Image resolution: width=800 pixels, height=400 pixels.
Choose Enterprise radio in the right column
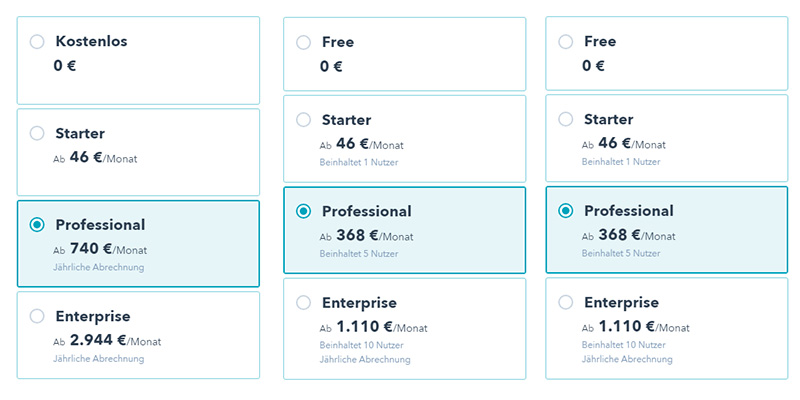(566, 302)
